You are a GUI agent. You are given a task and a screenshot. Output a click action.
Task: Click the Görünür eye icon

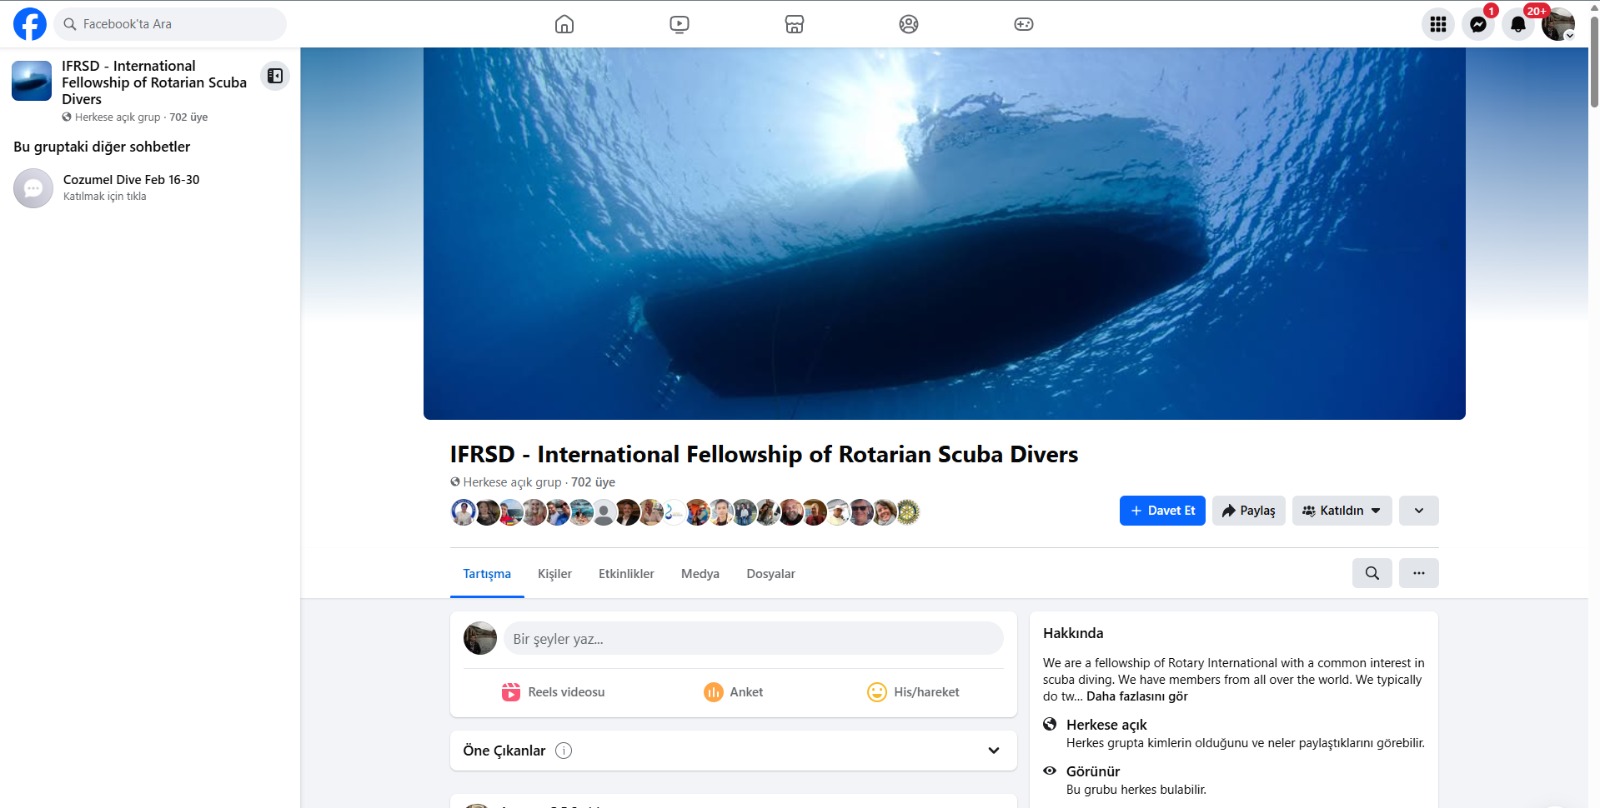point(1050,771)
